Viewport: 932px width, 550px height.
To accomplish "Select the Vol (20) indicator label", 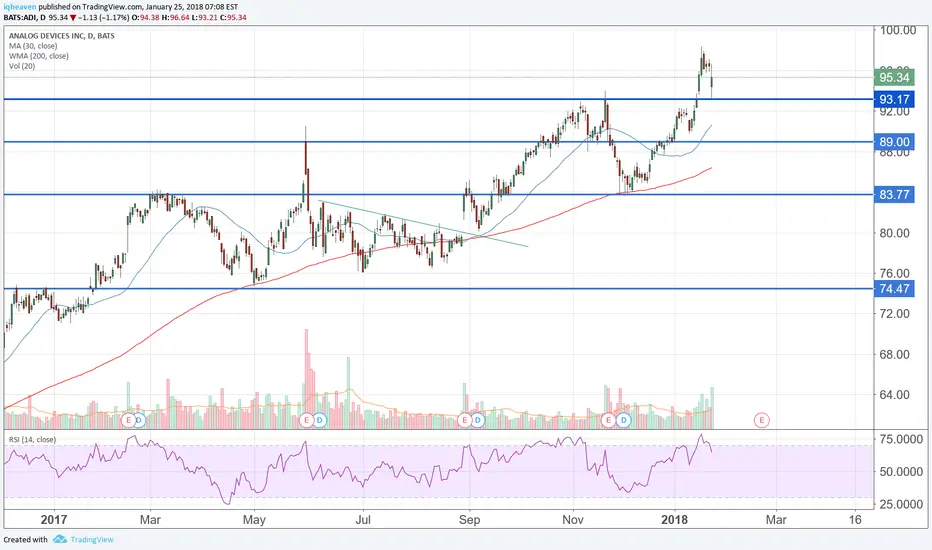I will coord(22,66).
